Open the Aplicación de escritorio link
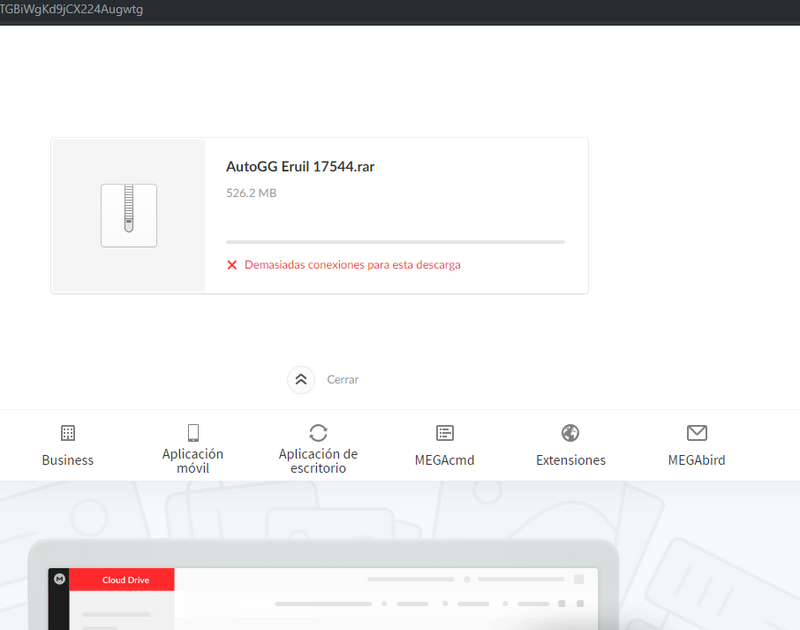Image resolution: width=800 pixels, height=630 pixels. tap(318, 461)
